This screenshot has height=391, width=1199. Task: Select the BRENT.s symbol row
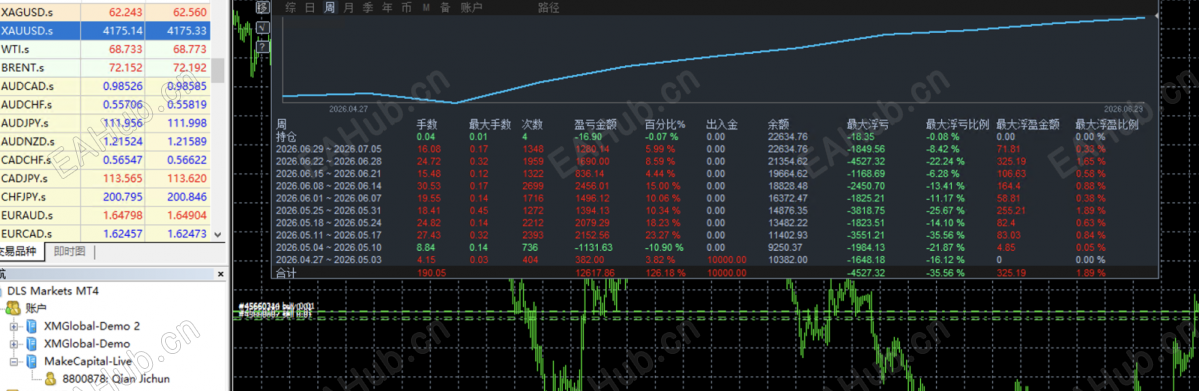[x=106, y=67]
